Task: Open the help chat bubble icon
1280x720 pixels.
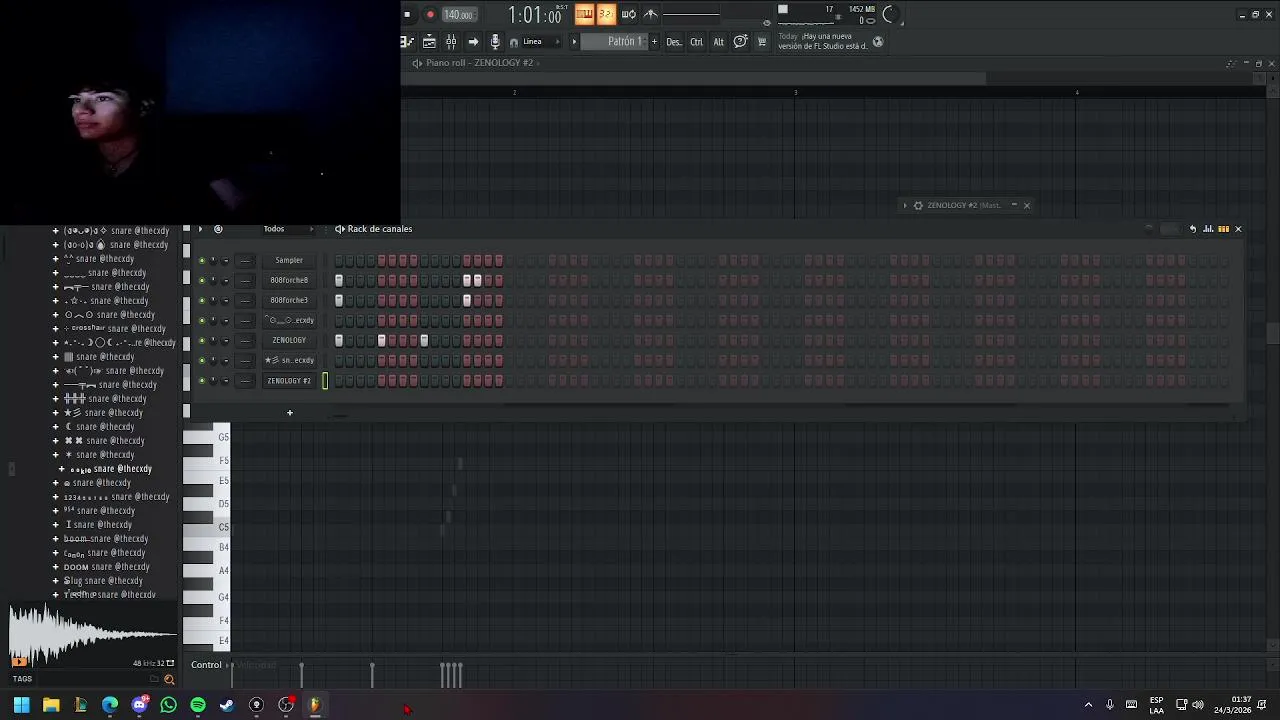Action: tap(740, 42)
